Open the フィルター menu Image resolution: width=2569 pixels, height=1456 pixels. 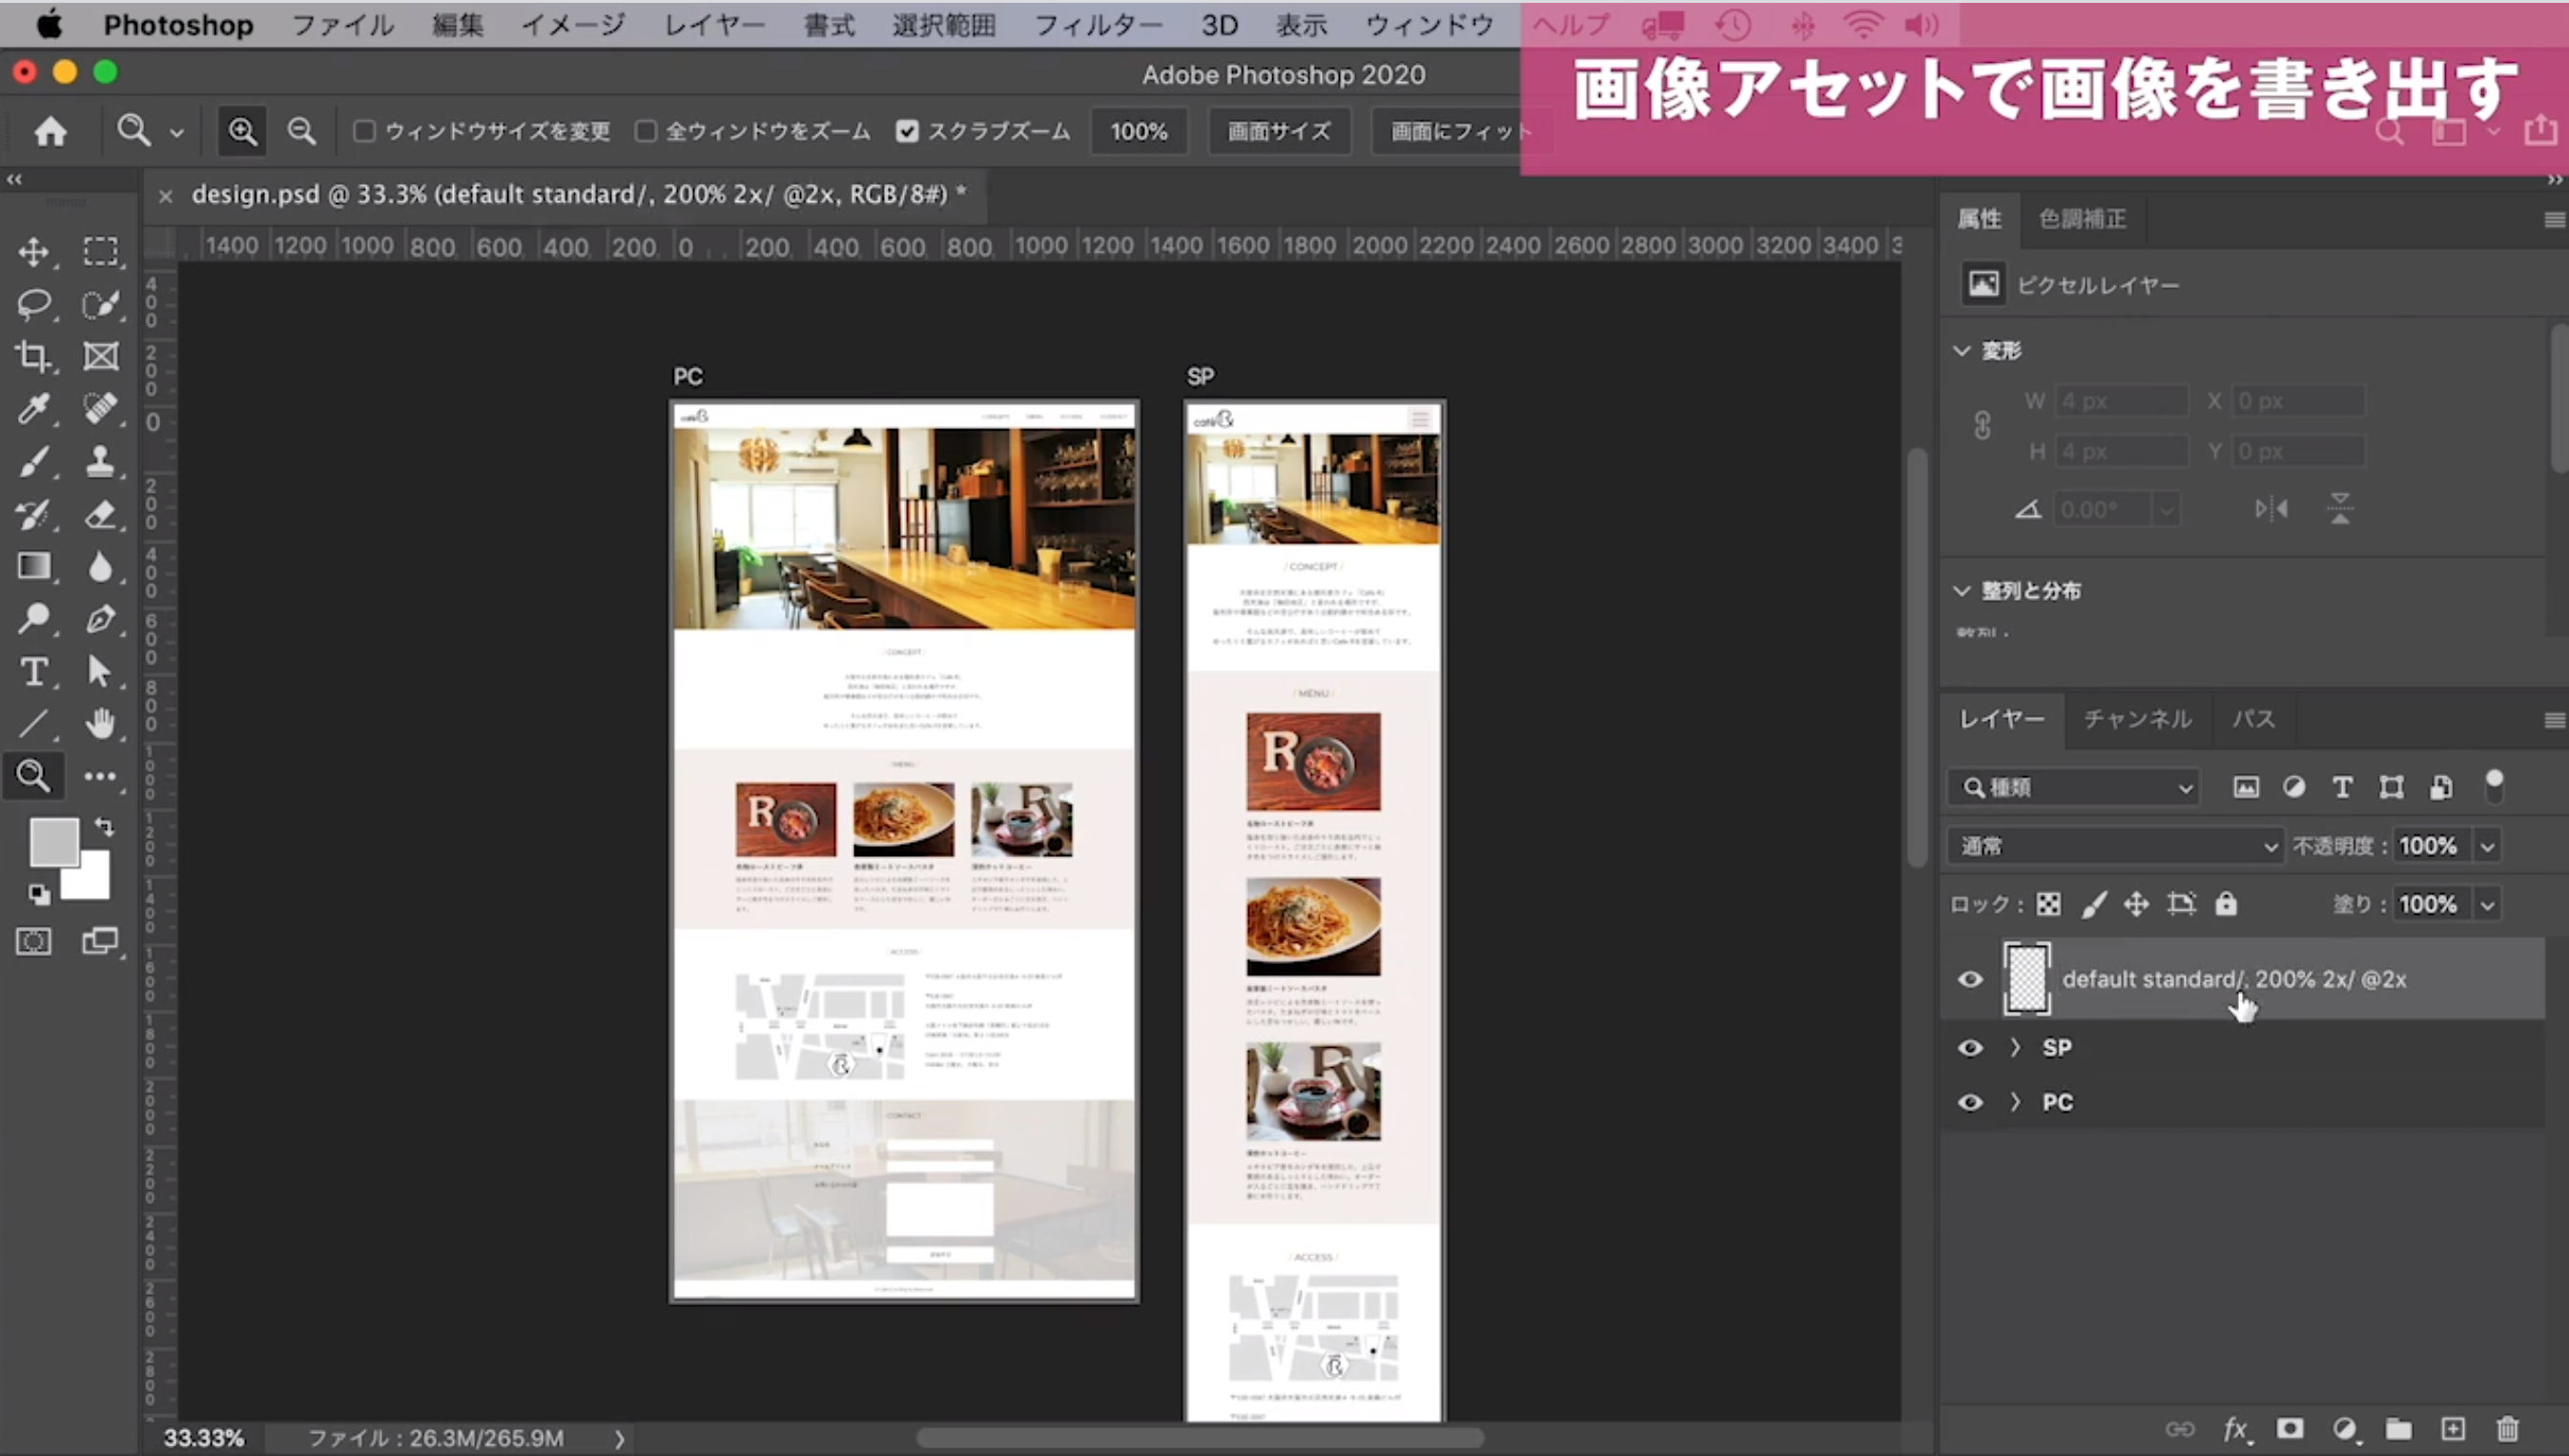click(x=1098, y=25)
